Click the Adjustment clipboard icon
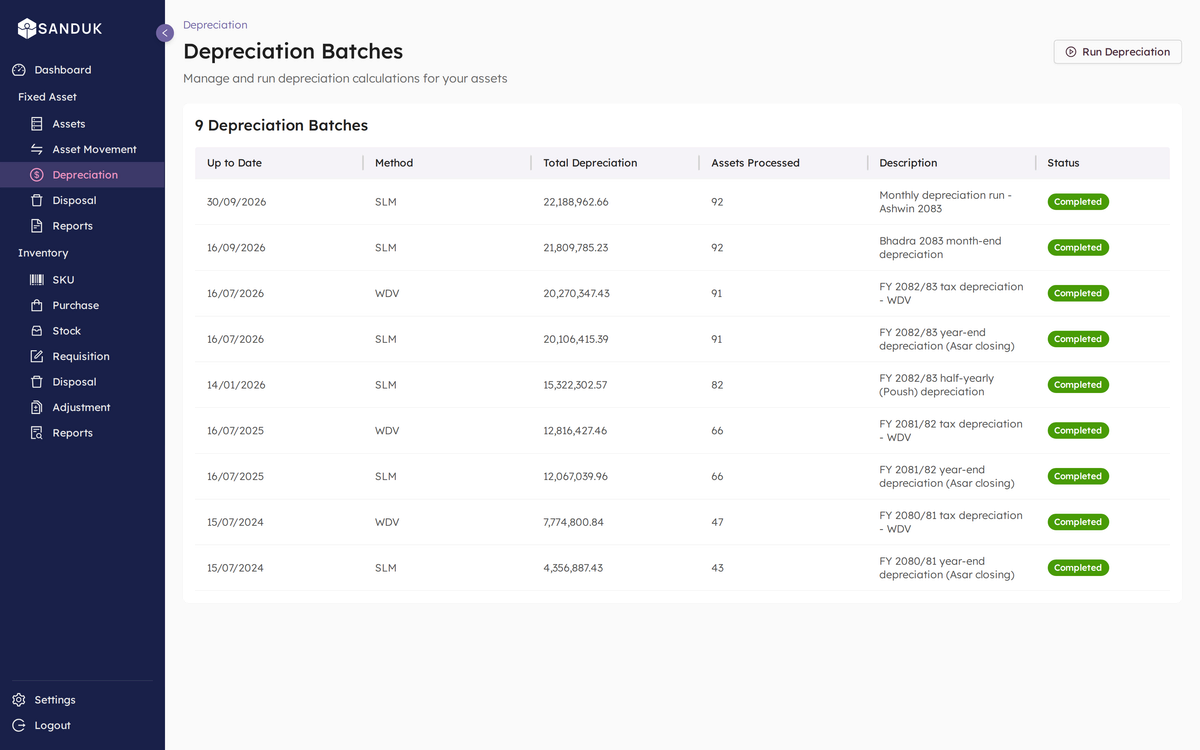Viewport: 1200px width, 750px height. tap(37, 407)
